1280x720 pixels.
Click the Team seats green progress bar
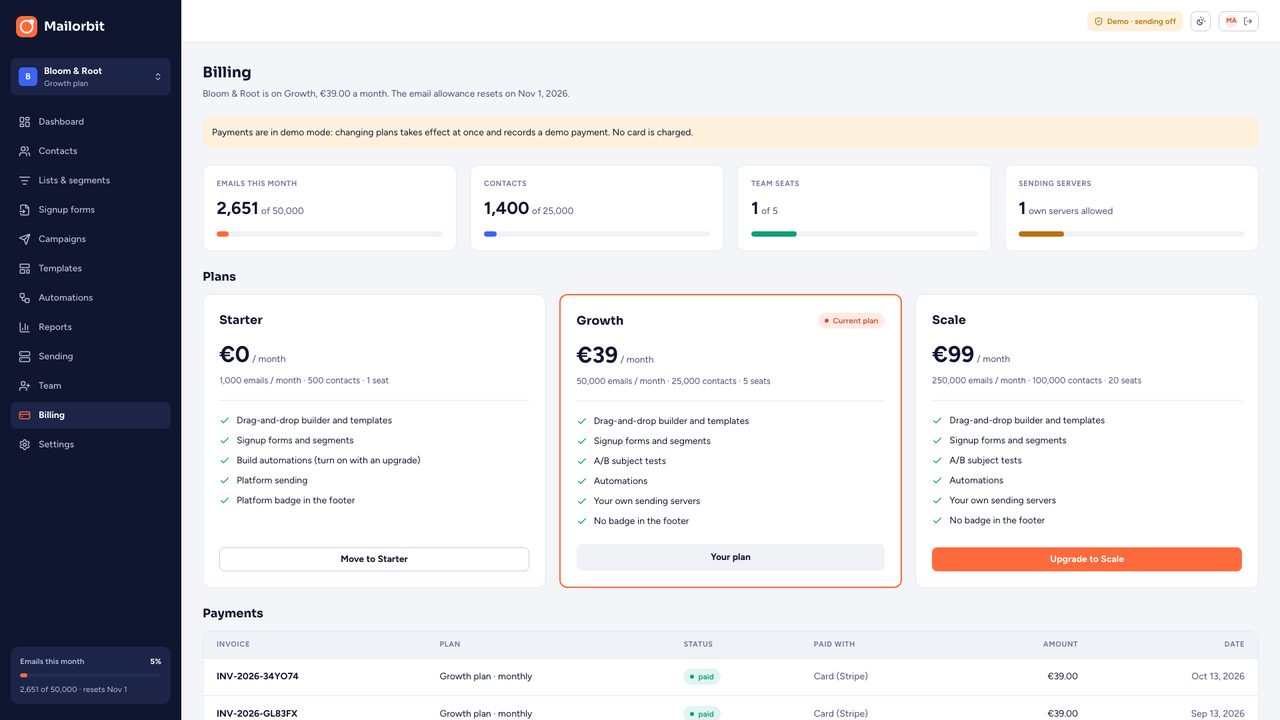[864, 234]
